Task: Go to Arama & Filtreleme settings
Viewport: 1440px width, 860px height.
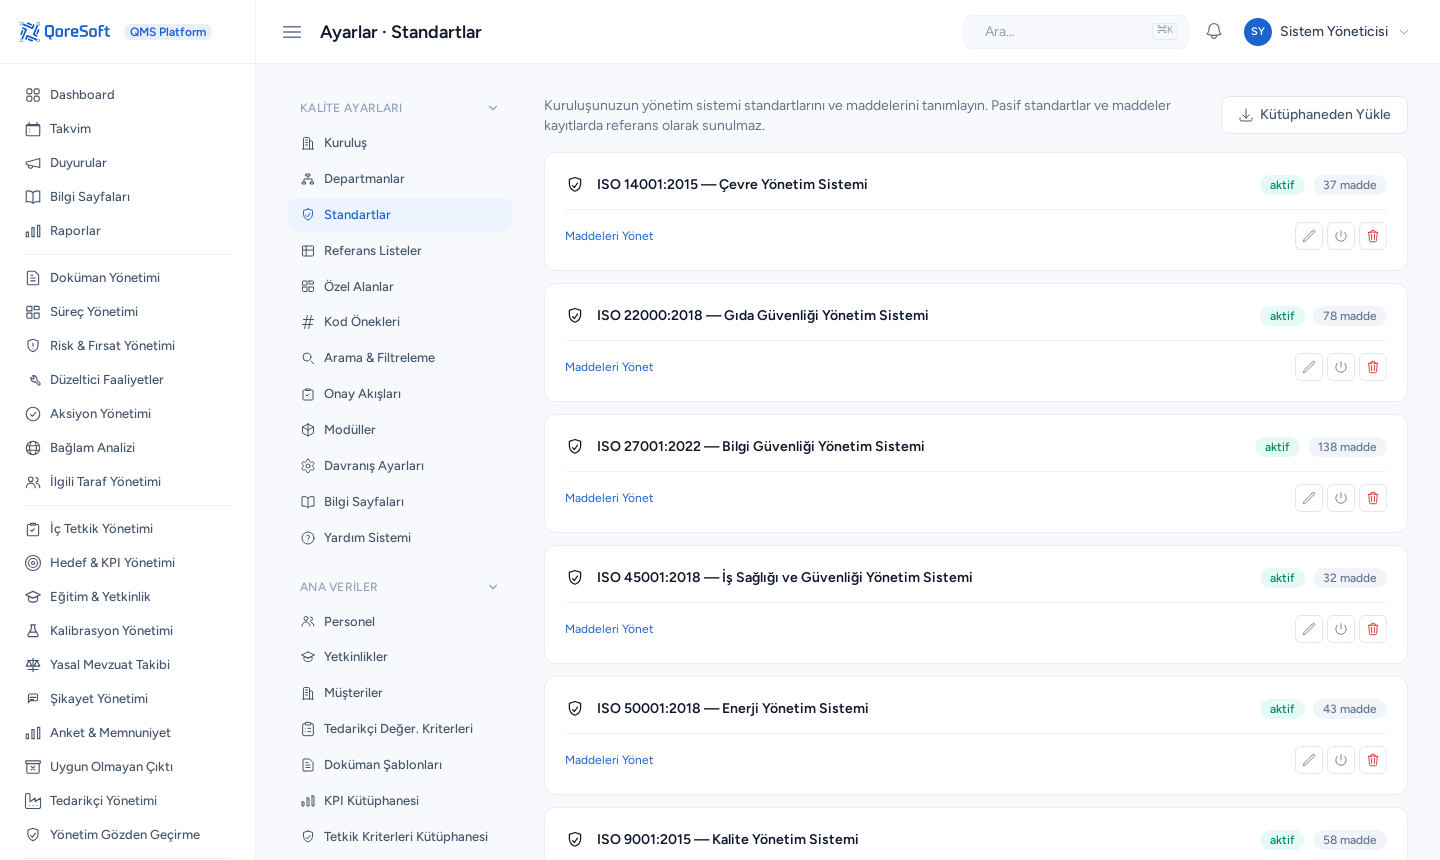Action: [400, 358]
